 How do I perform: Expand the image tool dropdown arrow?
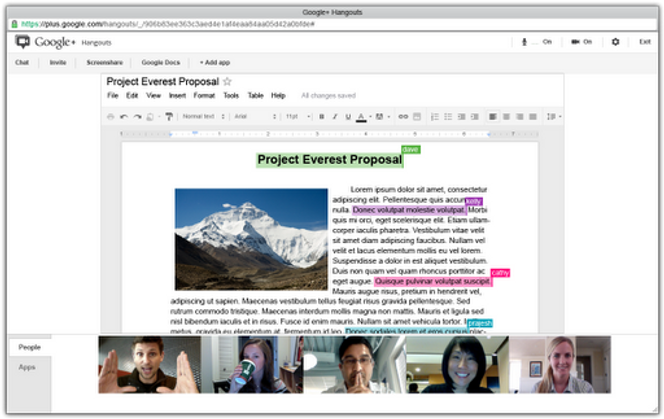point(388,117)
